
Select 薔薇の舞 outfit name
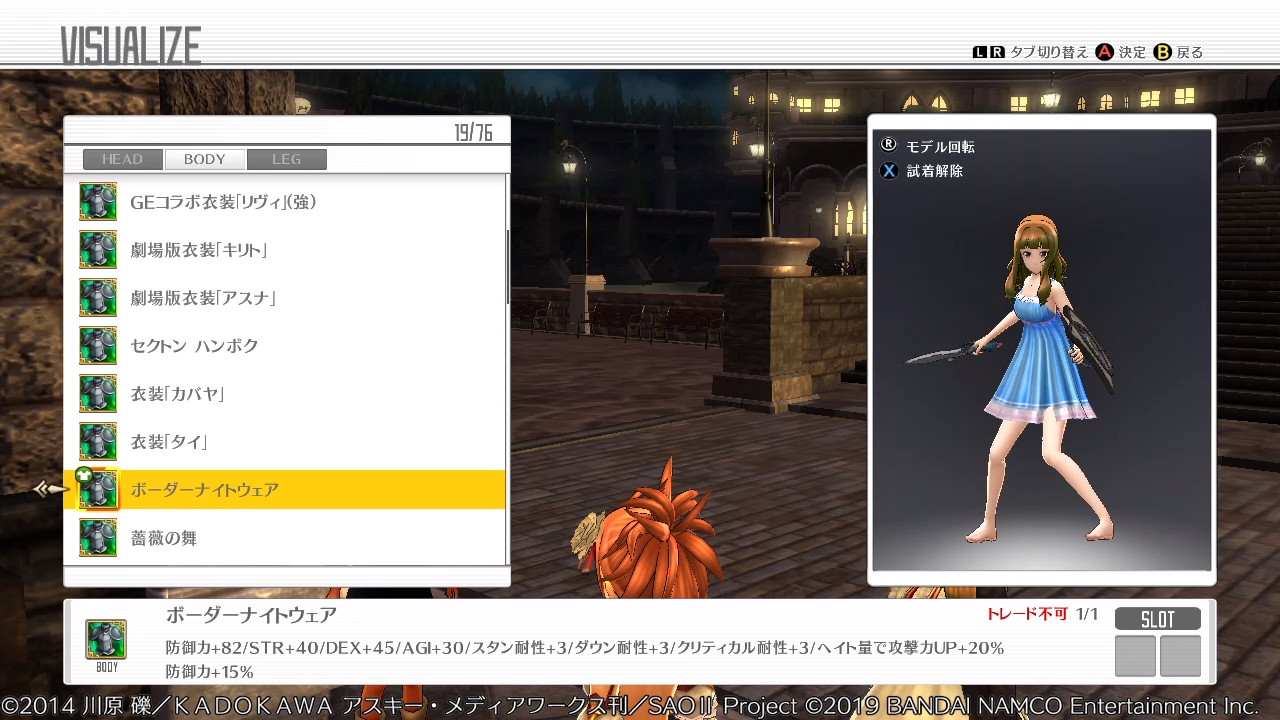click(163, 538)
